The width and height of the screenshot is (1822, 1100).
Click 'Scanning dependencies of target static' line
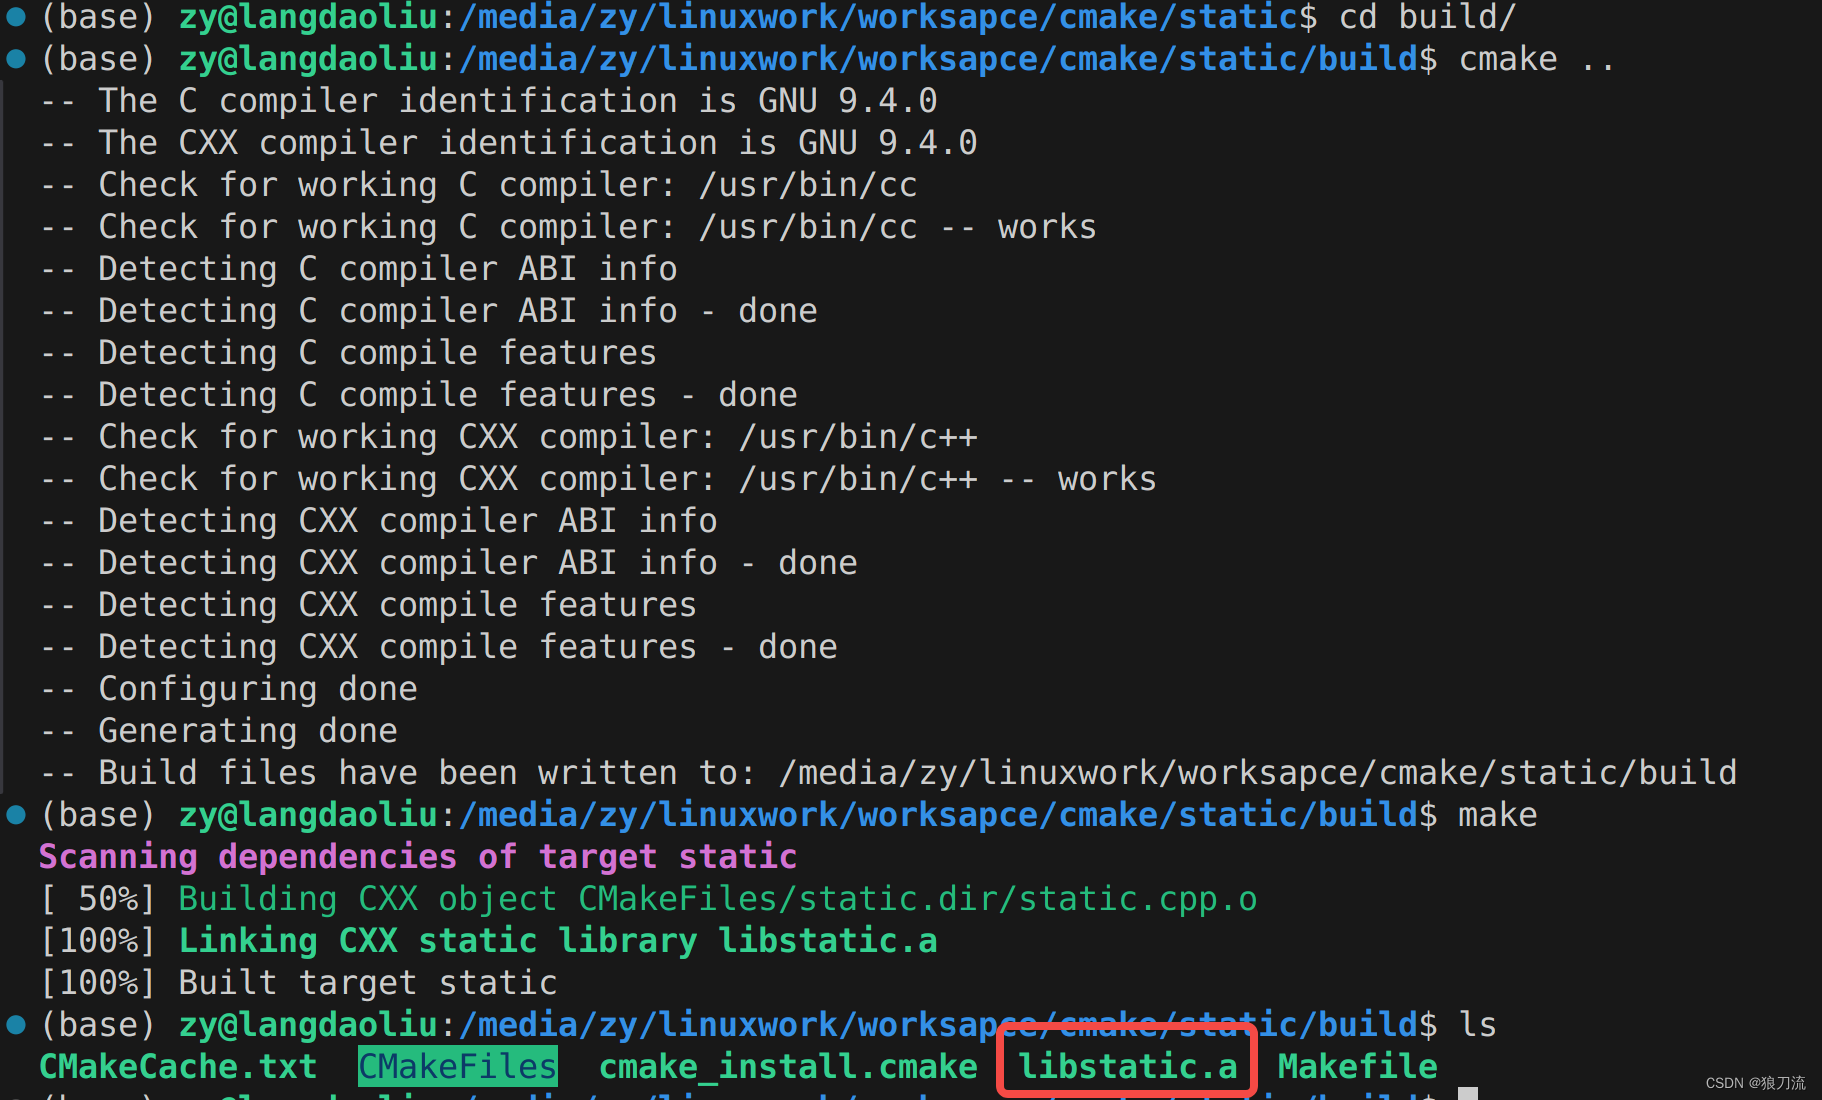point(418,857)
